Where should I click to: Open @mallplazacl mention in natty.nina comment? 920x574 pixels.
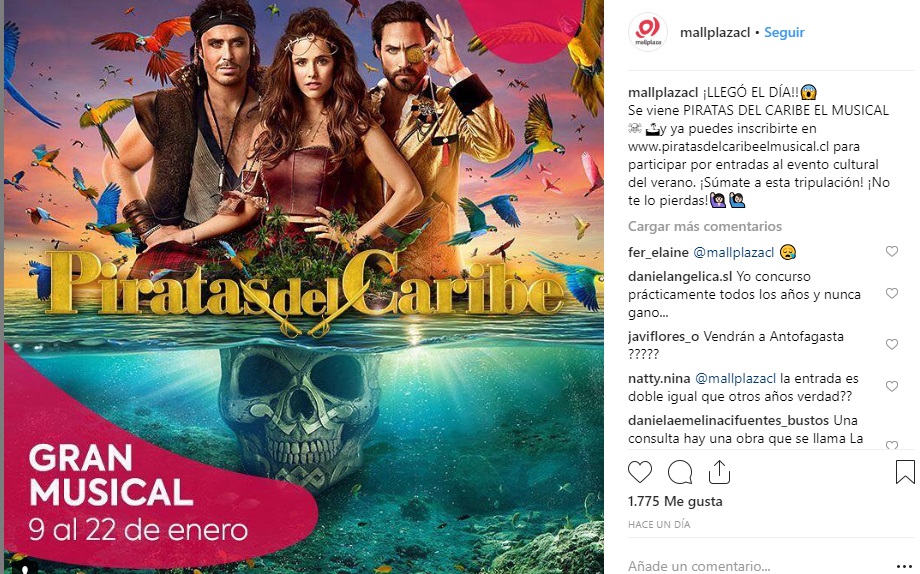[735, 379]
